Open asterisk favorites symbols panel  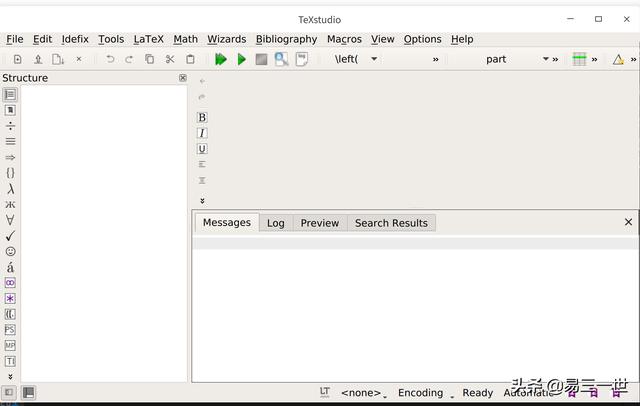[10, 299]
